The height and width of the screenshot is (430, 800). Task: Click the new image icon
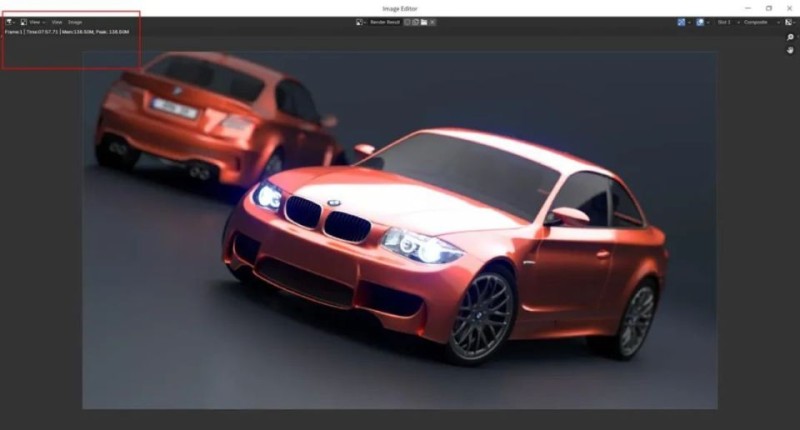[x=415, y=21]
